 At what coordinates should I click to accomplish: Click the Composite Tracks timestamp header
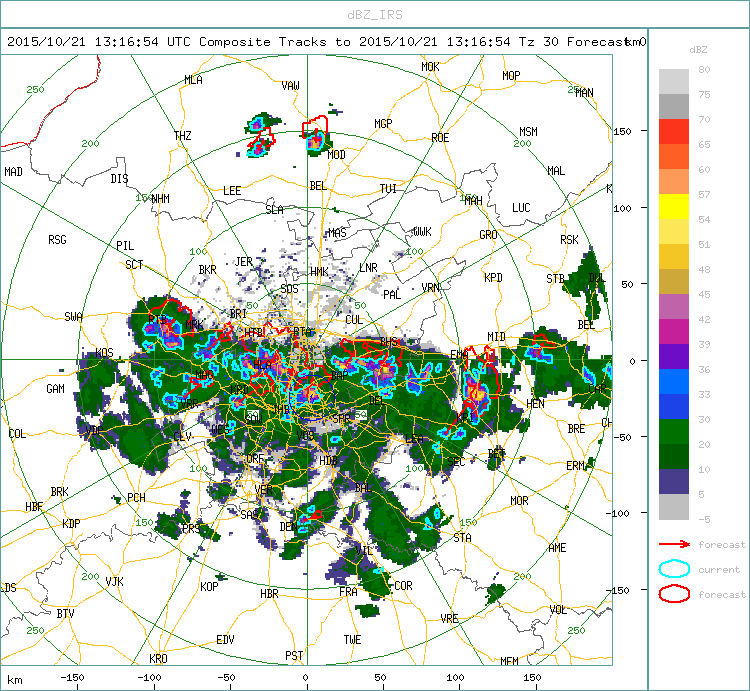(x=318, y=42)
